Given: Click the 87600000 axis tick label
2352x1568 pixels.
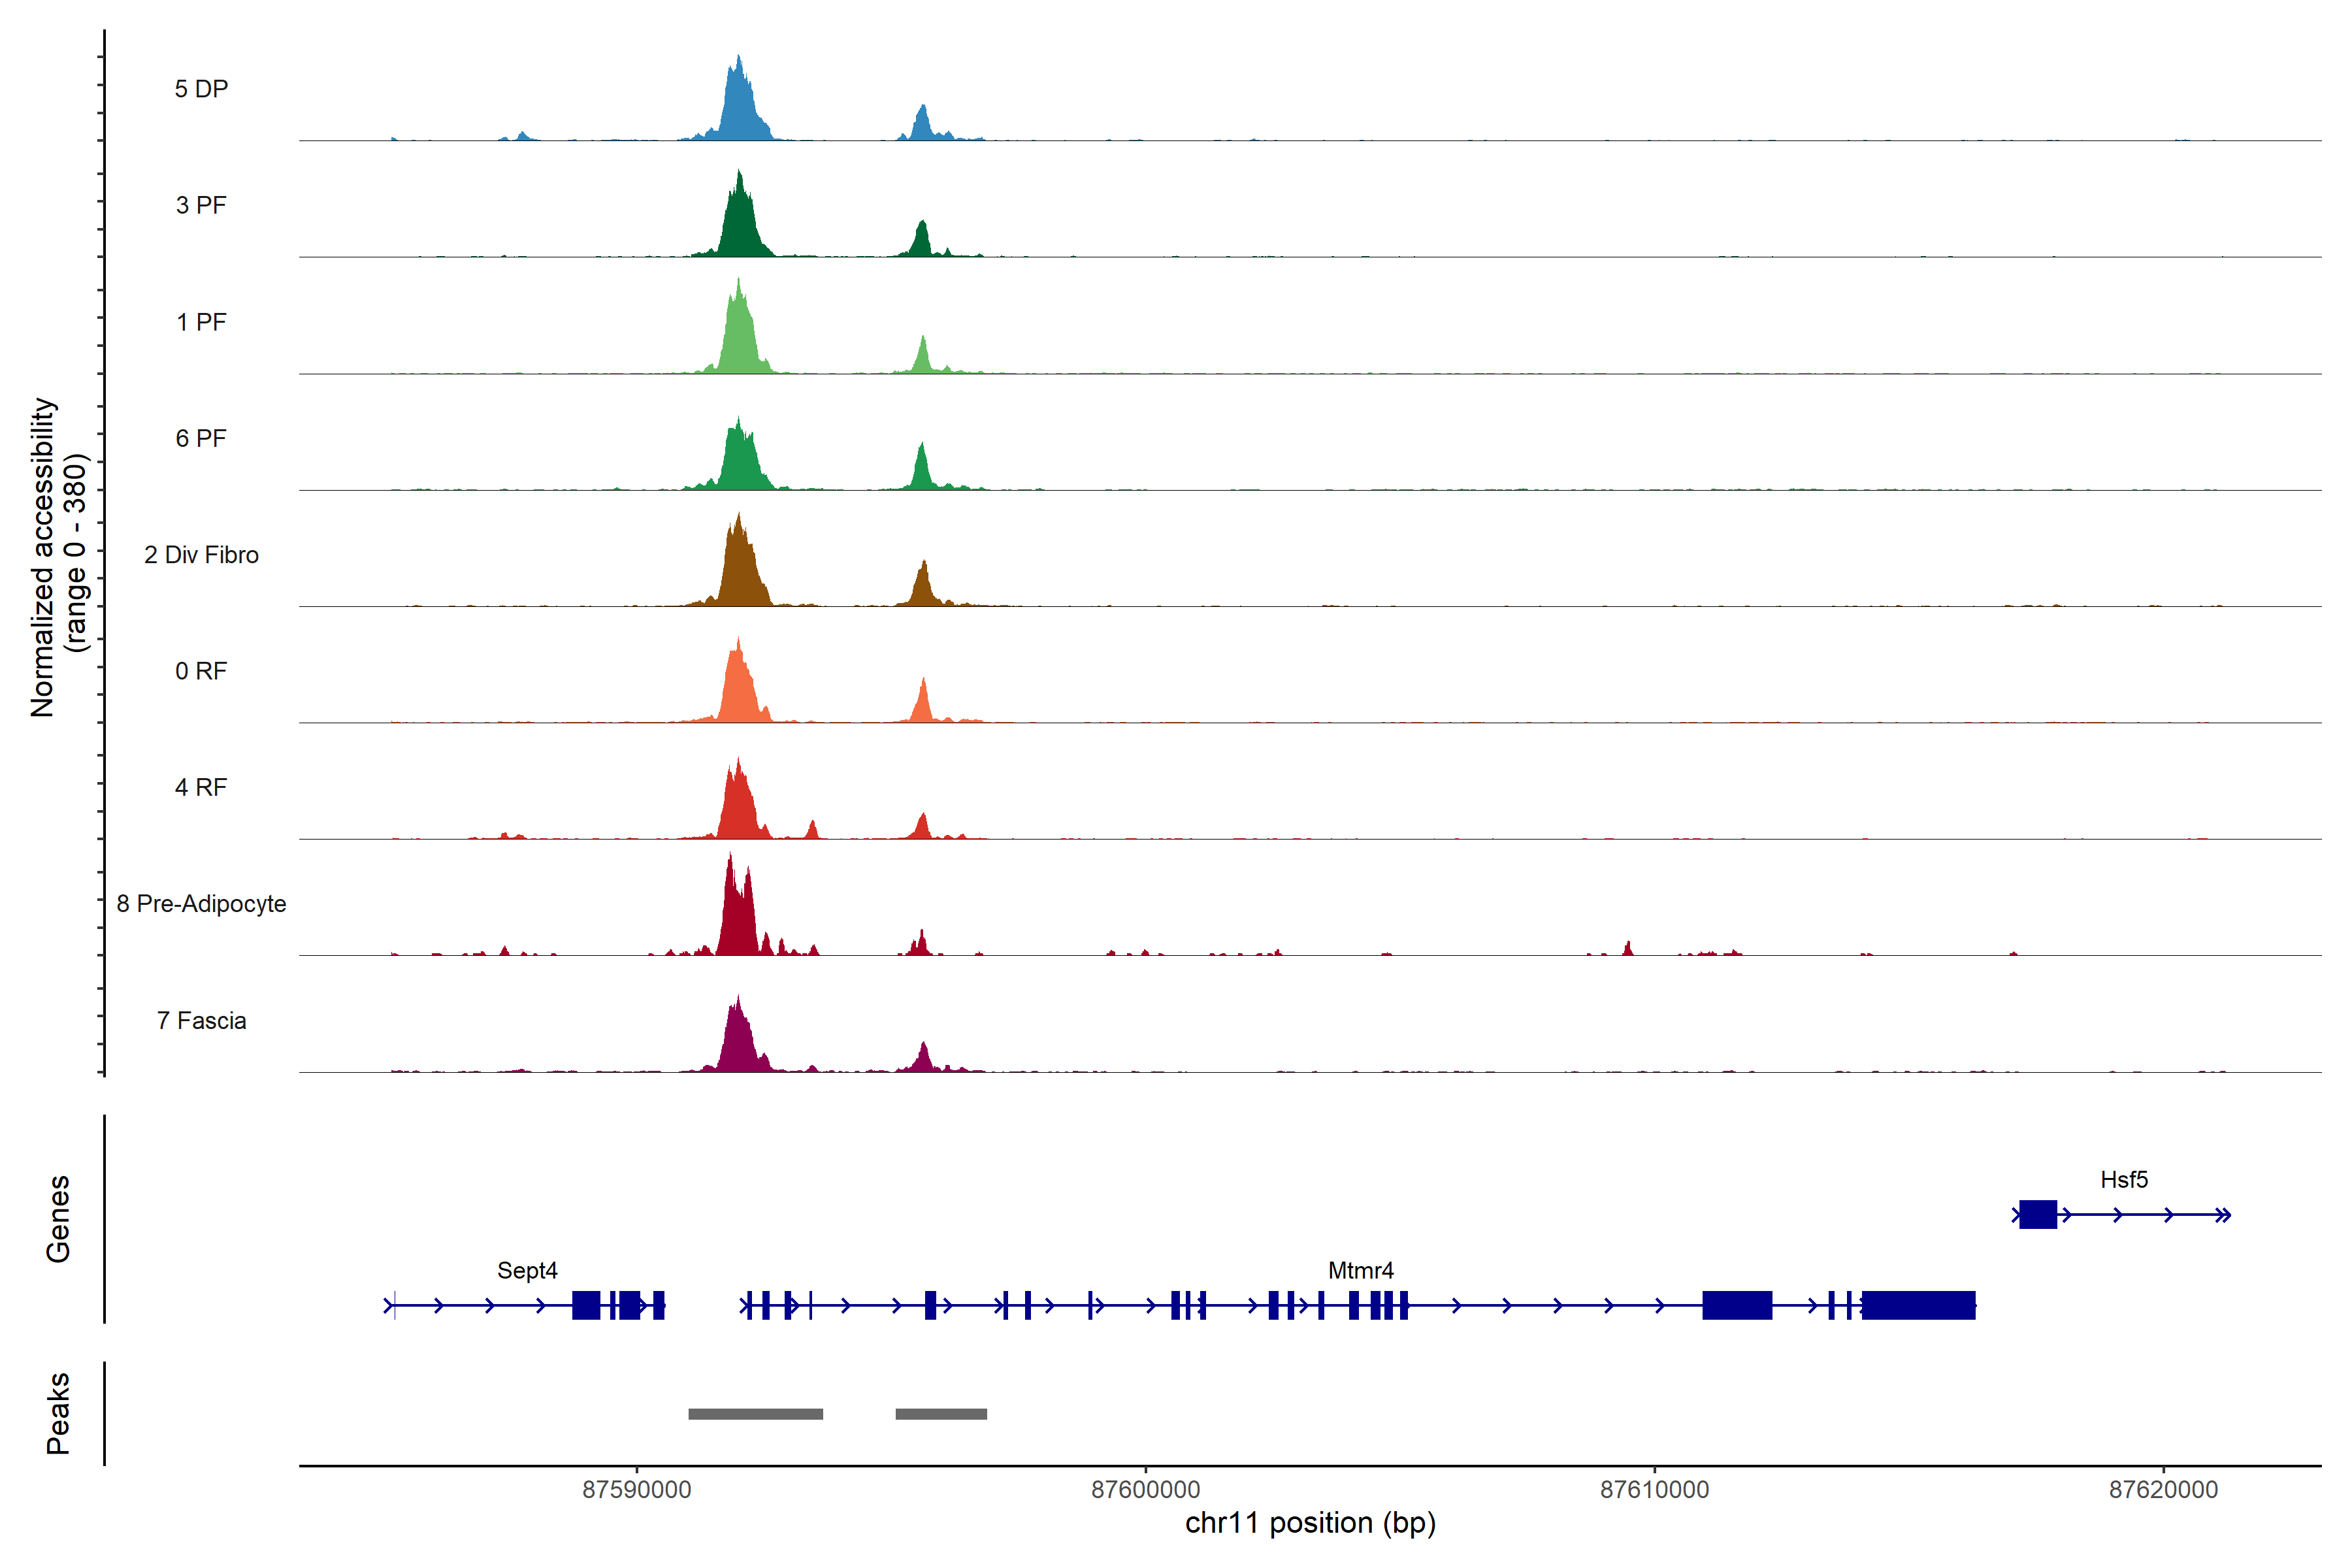Looking at the screenshot, I should [x=1145, y=1490].
